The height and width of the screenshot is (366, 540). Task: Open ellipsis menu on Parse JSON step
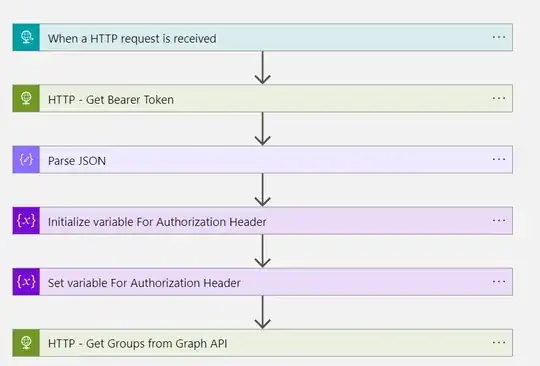click(499, 159)
